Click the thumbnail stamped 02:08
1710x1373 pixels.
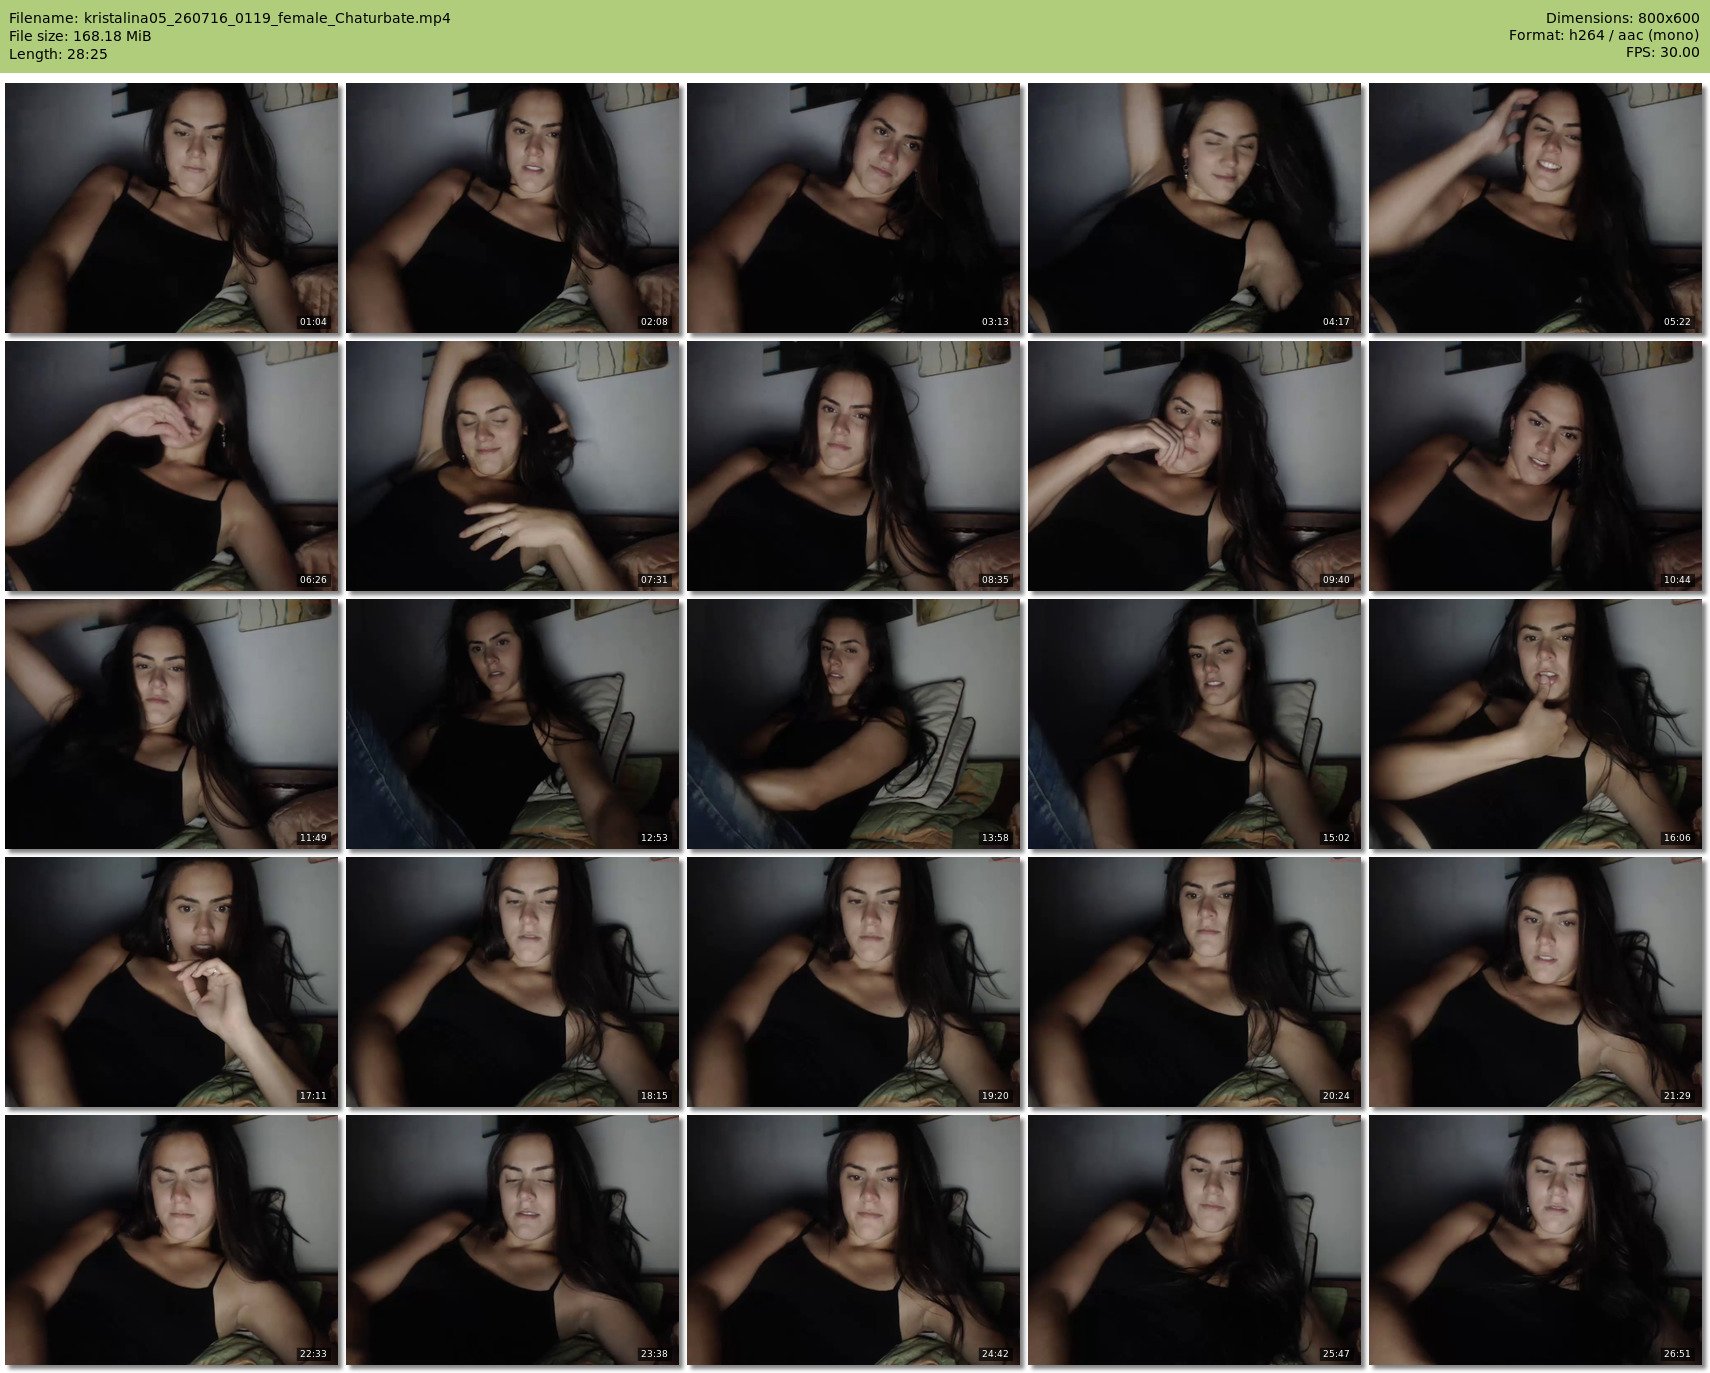point(512,208)
